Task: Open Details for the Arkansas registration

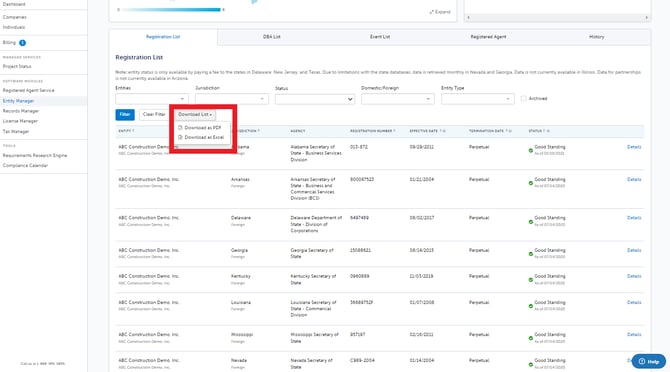Action: pos(634,179)
